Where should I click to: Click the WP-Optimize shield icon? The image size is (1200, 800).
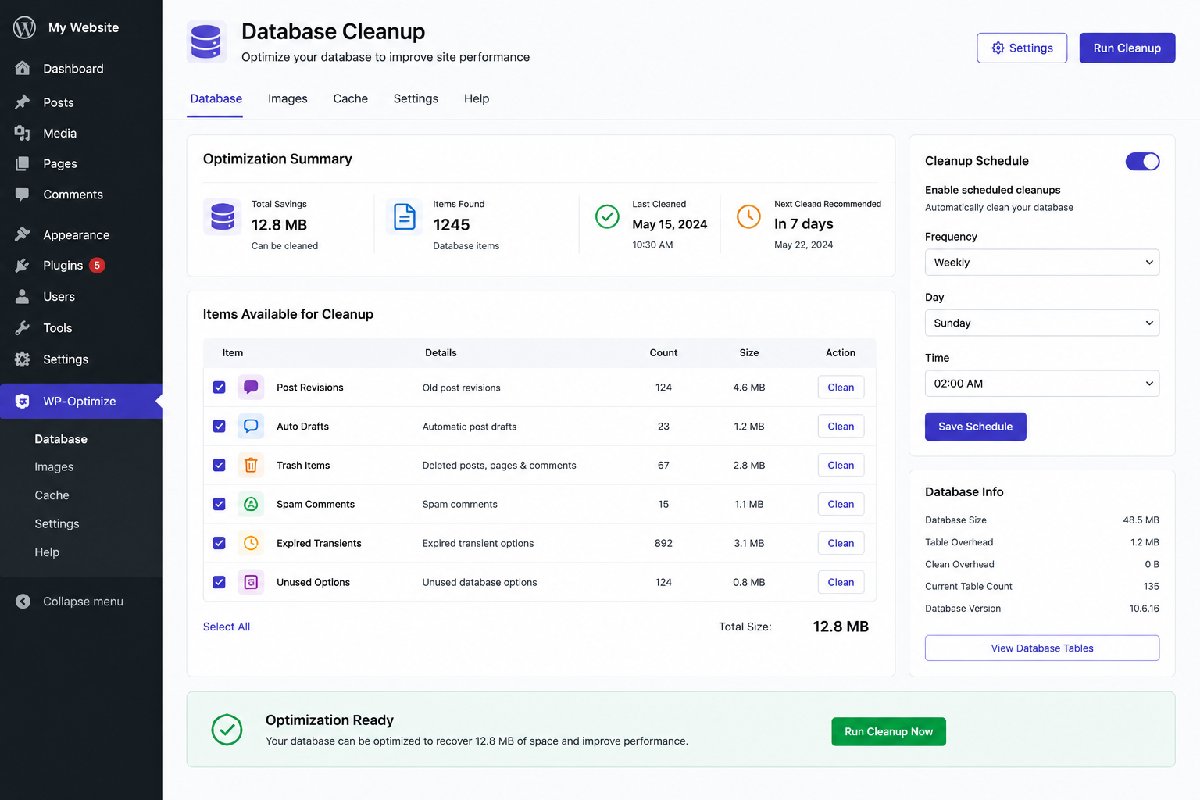pos(22,401)
